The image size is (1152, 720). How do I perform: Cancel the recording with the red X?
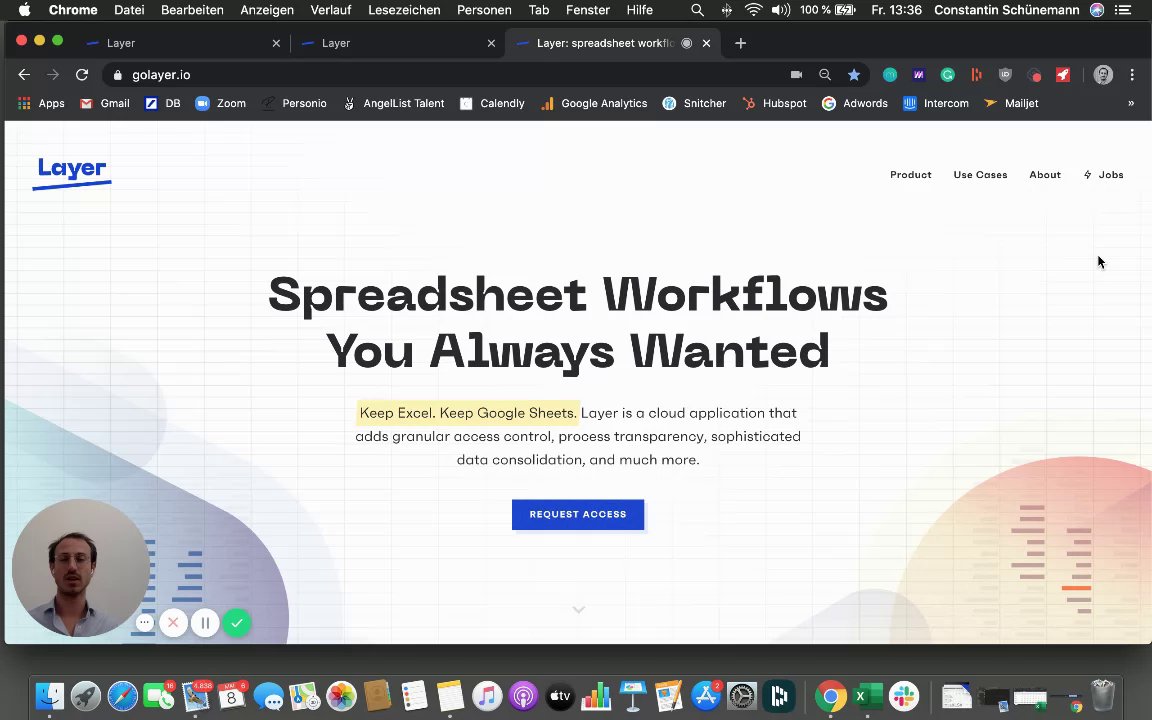coord(173,623)
